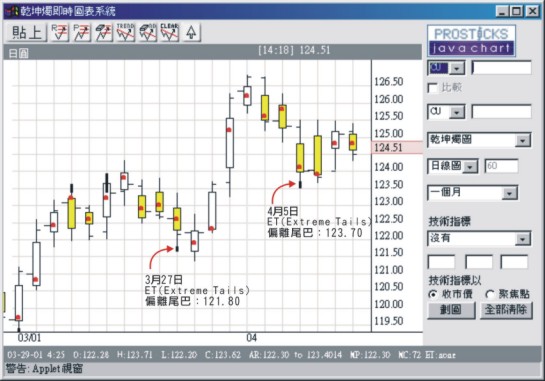Pick the trend line eraser tool
The width and height of the screenshot is (545, 381).
click(x=147, y=33)
